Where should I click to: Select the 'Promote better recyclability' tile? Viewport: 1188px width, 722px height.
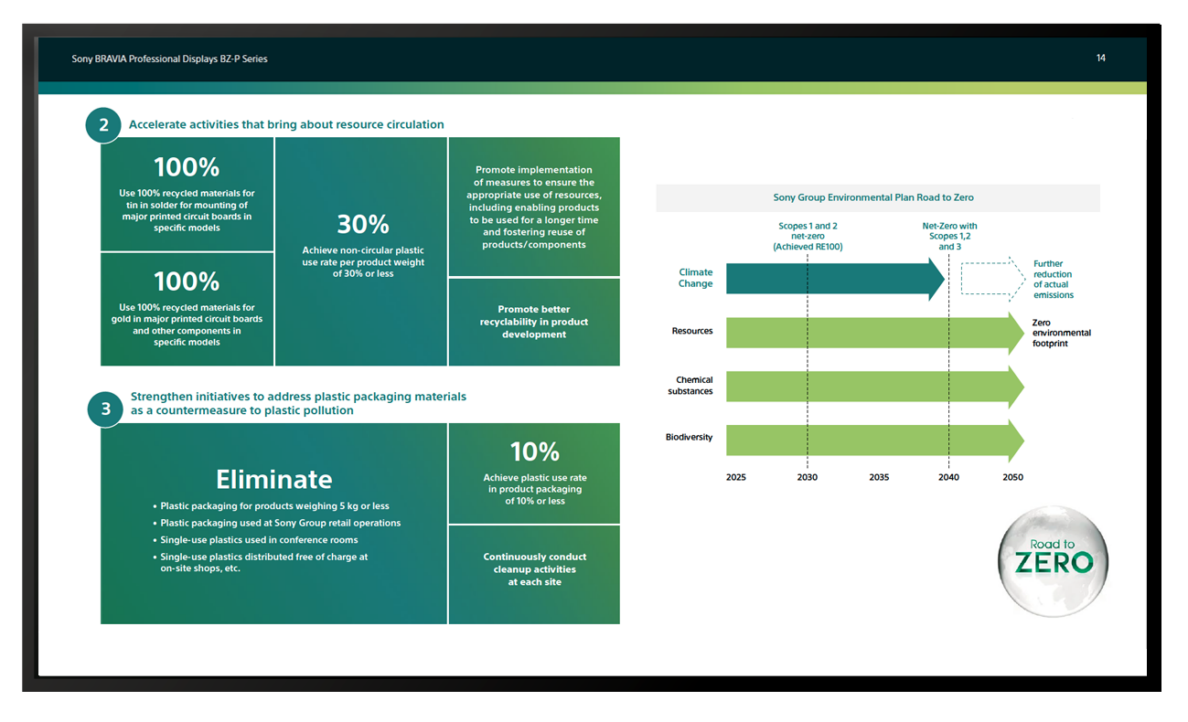[x=534, y=322]
